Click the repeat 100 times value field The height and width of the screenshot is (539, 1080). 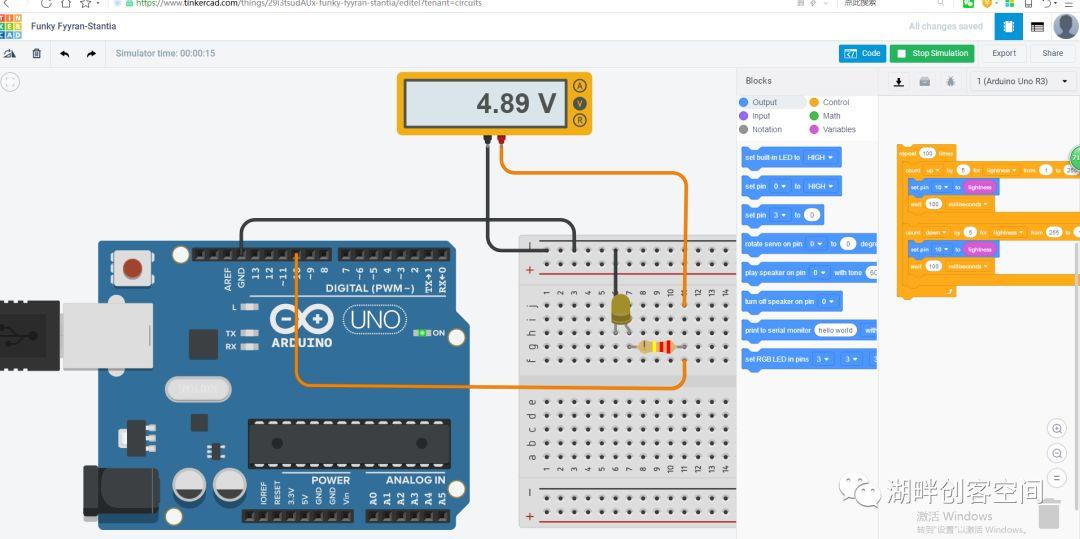(927, 154)
